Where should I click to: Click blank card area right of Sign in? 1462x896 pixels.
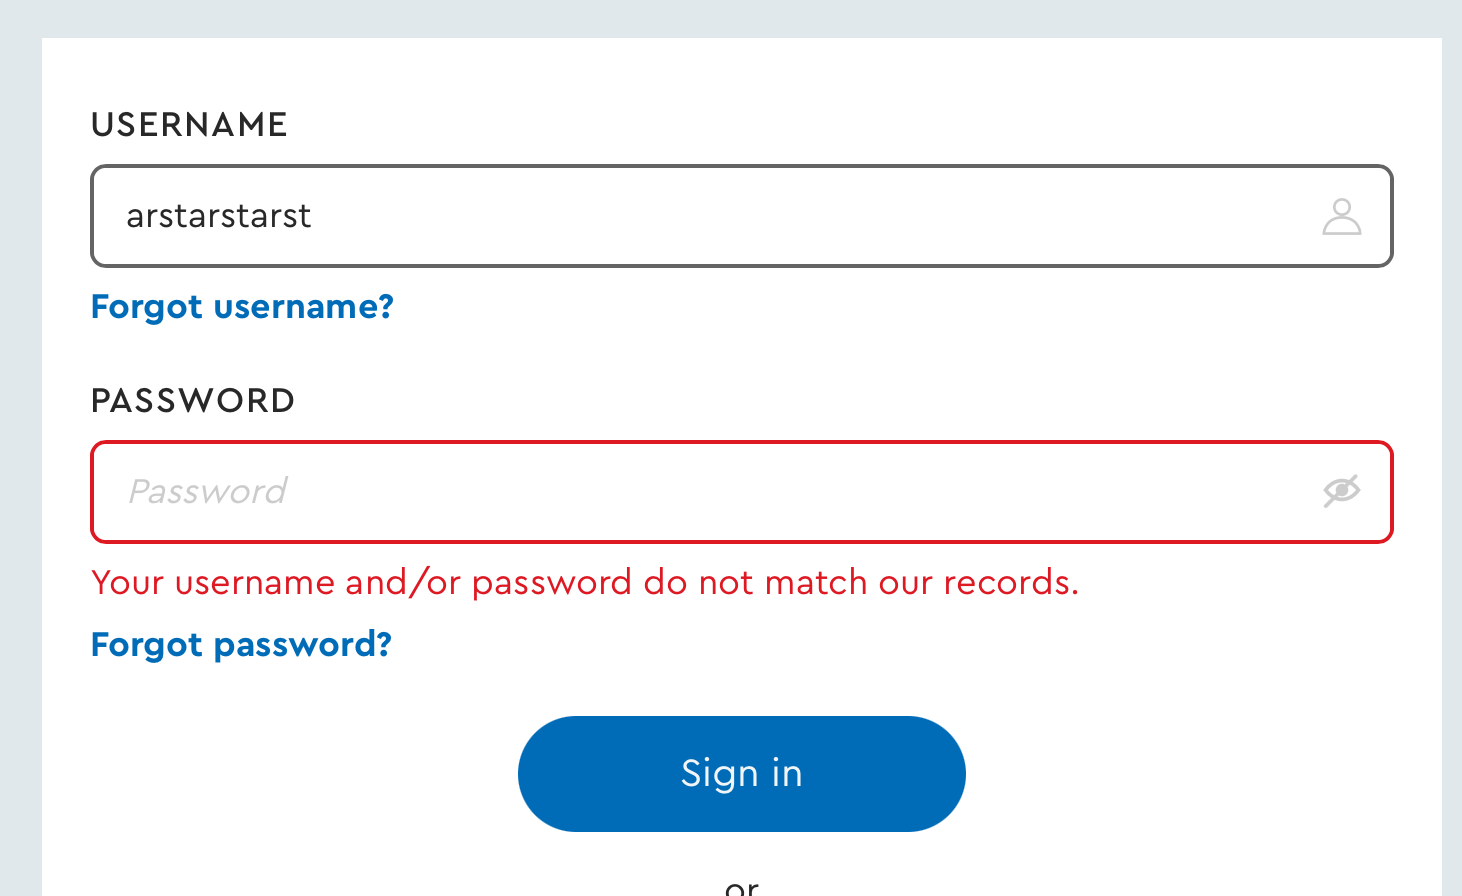(x=1200, y=773)
